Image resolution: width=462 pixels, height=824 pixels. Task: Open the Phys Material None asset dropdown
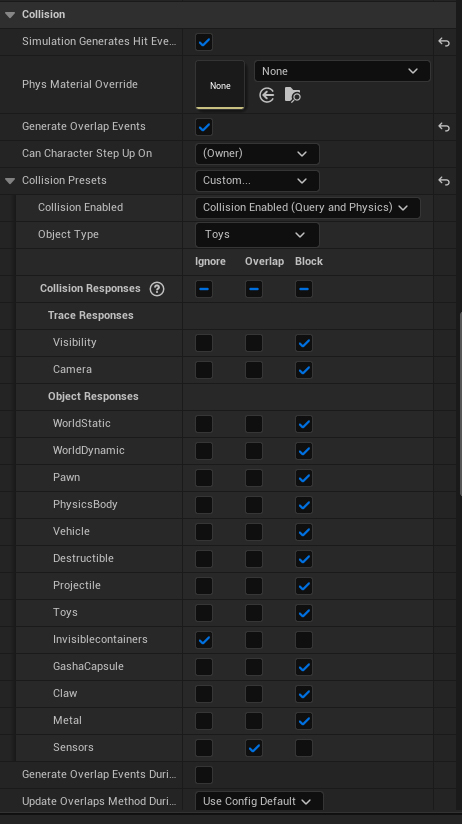point(342,71)
